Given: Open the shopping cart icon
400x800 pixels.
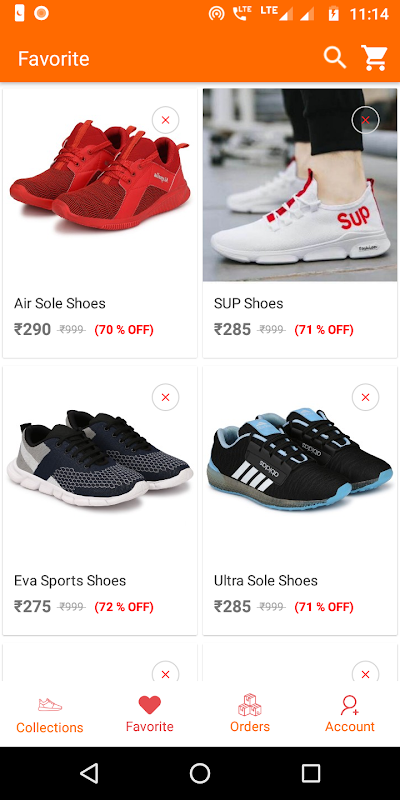Looking at the screenshot, I should 374,58.
